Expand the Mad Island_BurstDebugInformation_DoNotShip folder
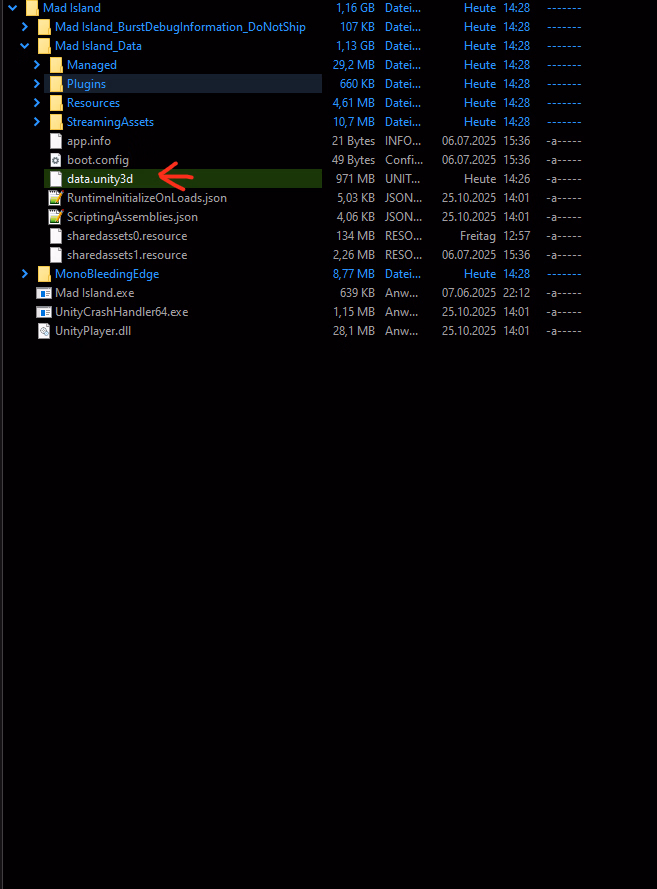This screenshot has height=889, width=657. (25, 27)
